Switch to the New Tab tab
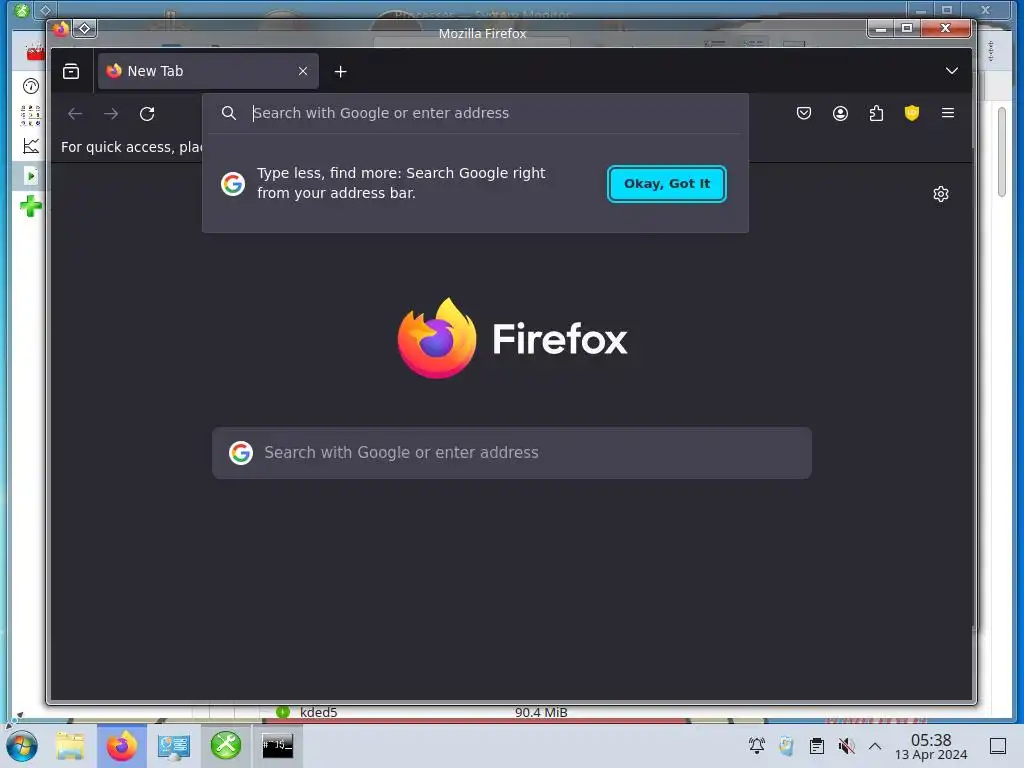The image size is (1024, 768). click(208, 71)
